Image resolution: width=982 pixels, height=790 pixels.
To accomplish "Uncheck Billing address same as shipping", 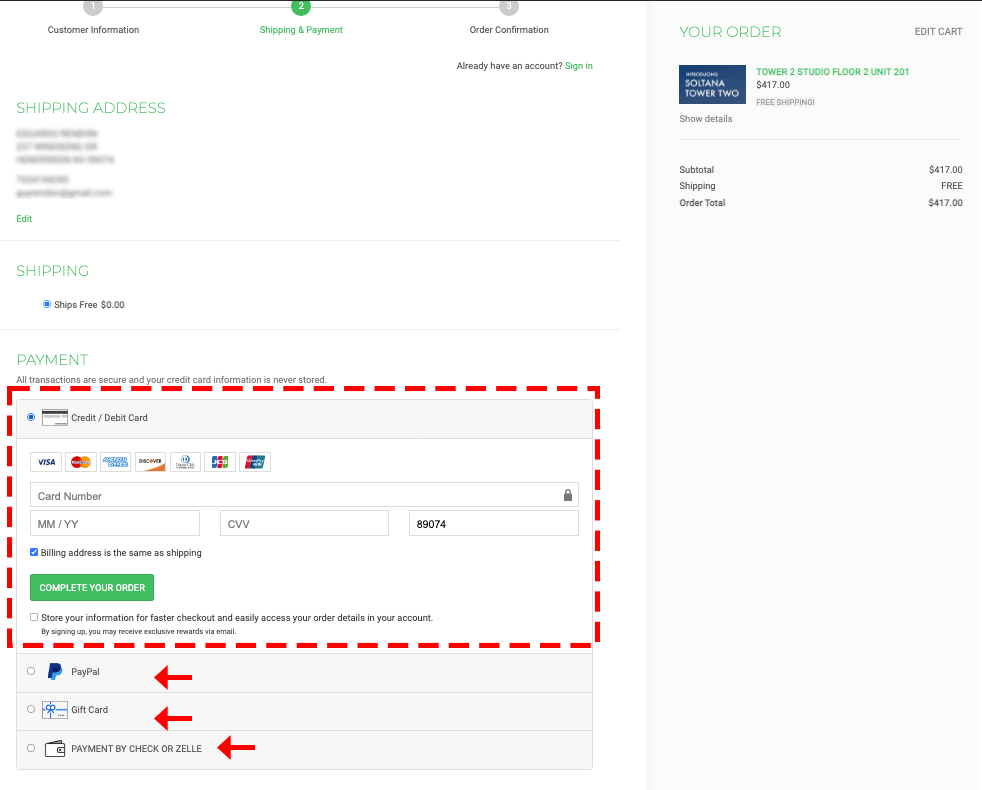I will coord(34,552).
